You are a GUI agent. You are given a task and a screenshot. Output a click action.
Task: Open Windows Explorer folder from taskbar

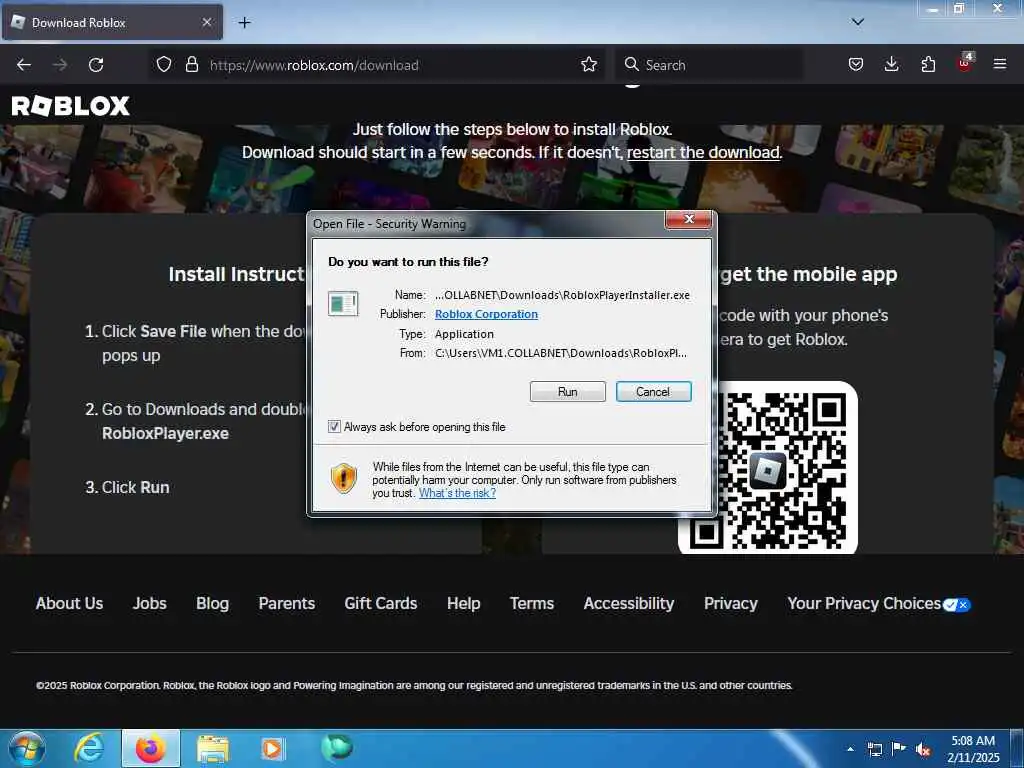point(213,749)
